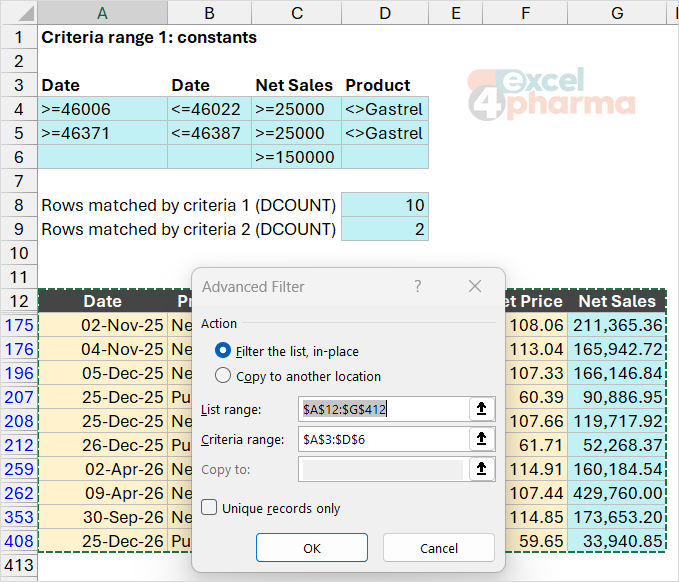Image resolution: width=679 pixels, height=582 pixels.
Task: Click date cell '26-Dec-25'
Action: point(103,445)
